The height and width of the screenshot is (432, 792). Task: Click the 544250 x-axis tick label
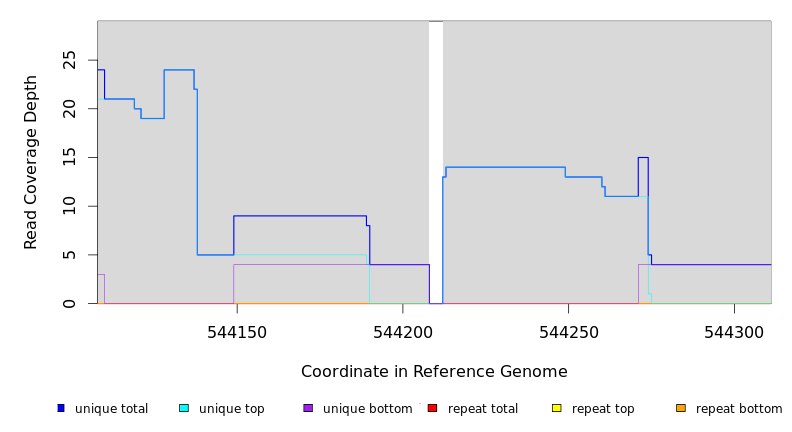coord(568,333)
